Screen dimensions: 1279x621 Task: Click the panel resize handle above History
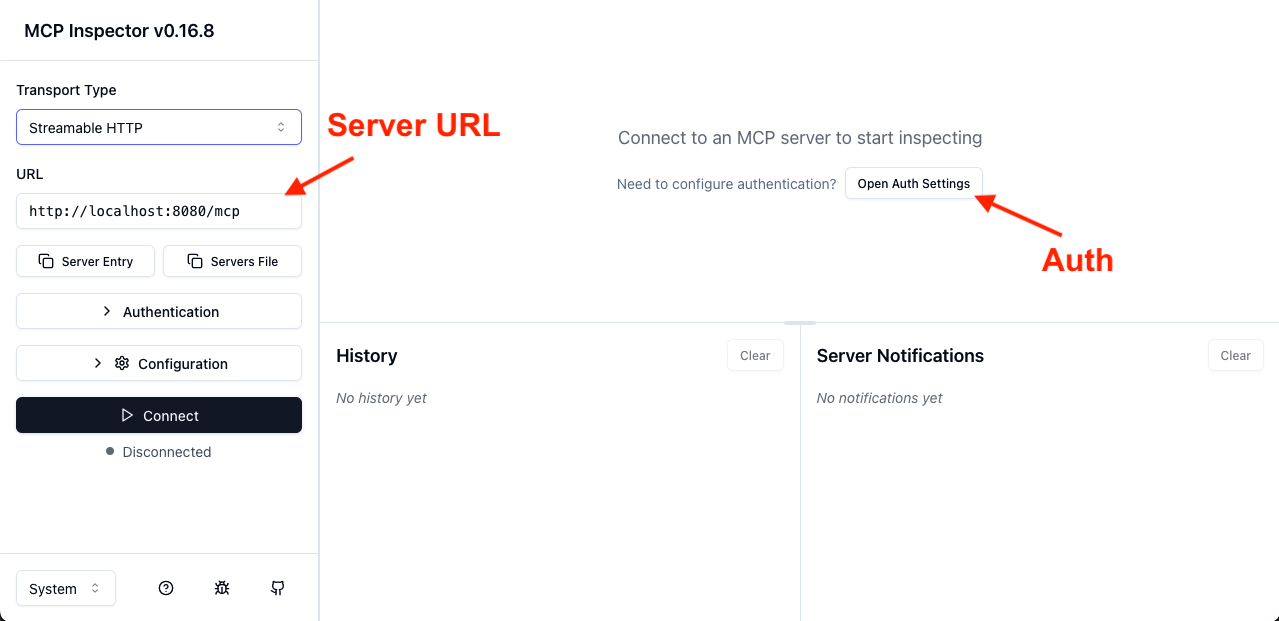[x=800, y=323]
